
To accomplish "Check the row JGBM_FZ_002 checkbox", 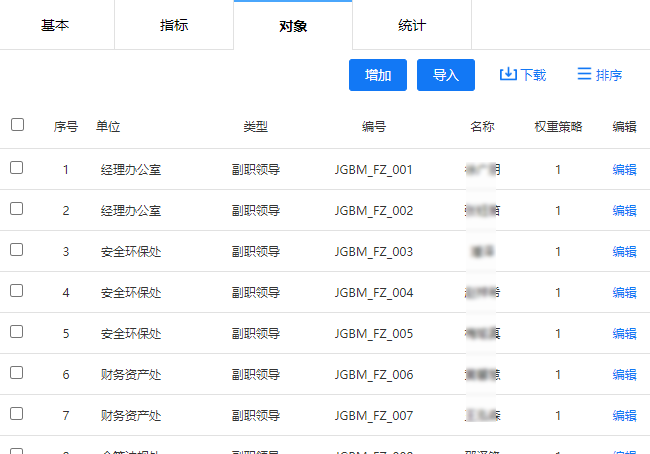I will pyautogui.click(x=17, y=209).
